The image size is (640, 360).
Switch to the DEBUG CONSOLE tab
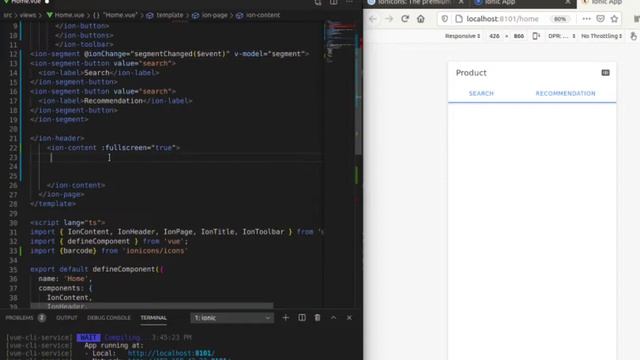coord(109,318)
